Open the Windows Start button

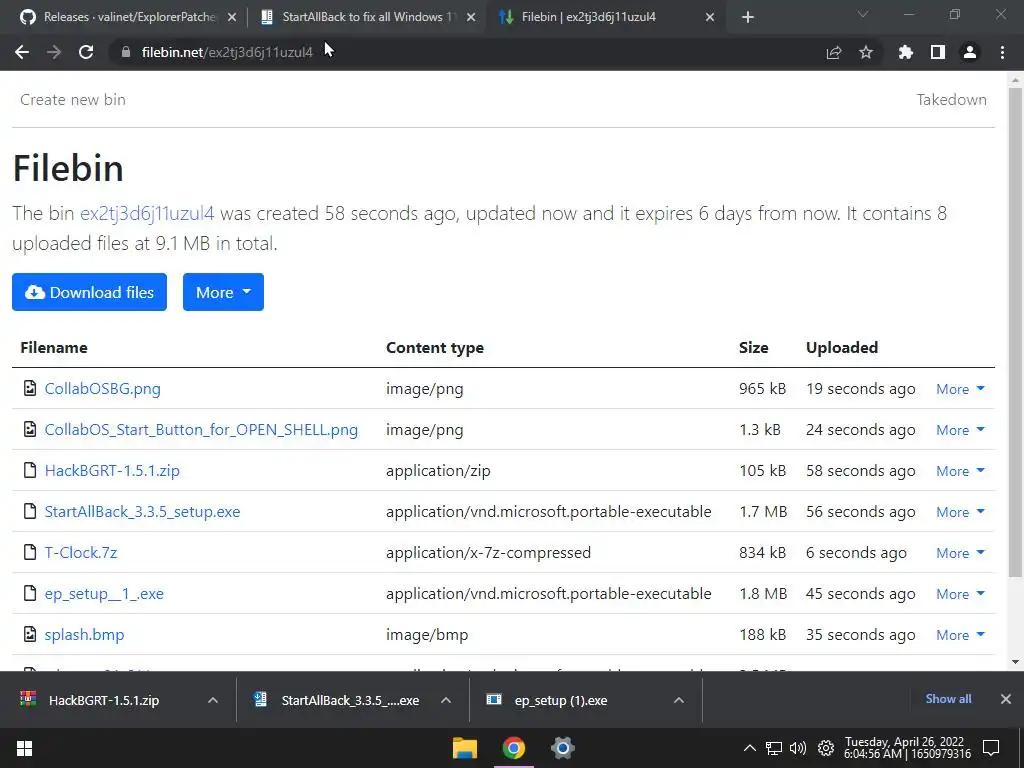(24, 748)
